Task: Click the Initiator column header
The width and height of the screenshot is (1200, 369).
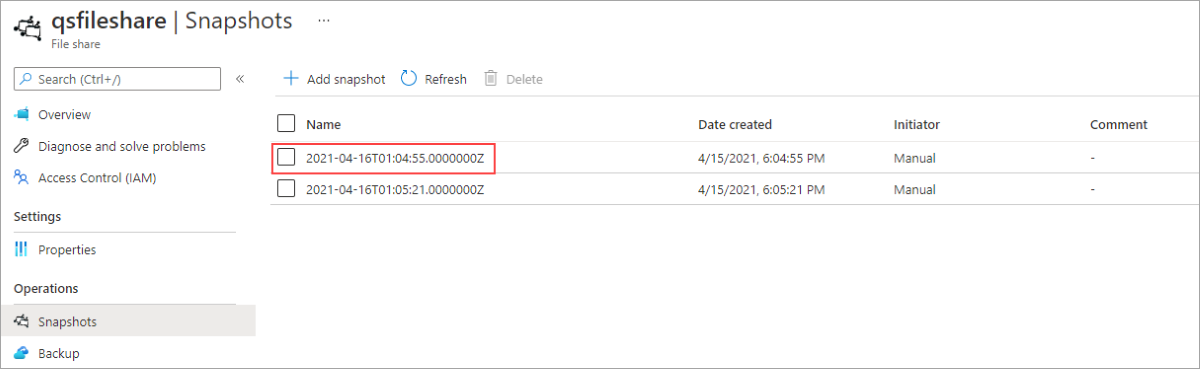Action: point(917,125)
